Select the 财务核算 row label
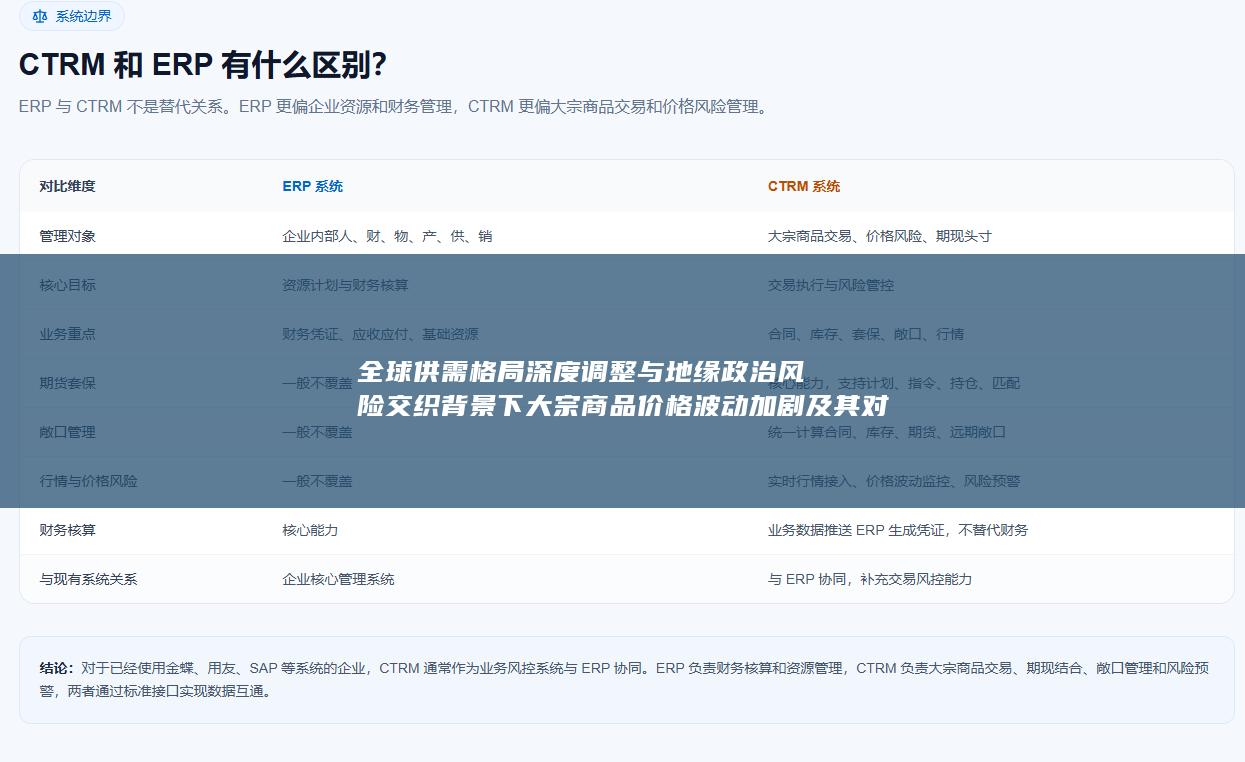 [68, 530]
